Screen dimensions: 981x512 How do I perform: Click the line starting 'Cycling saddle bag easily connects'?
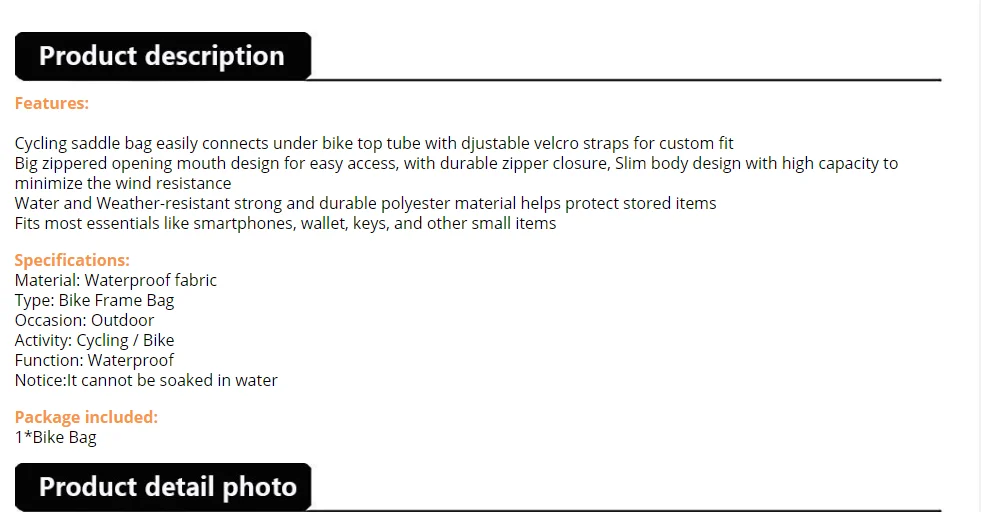pos(374,143)
